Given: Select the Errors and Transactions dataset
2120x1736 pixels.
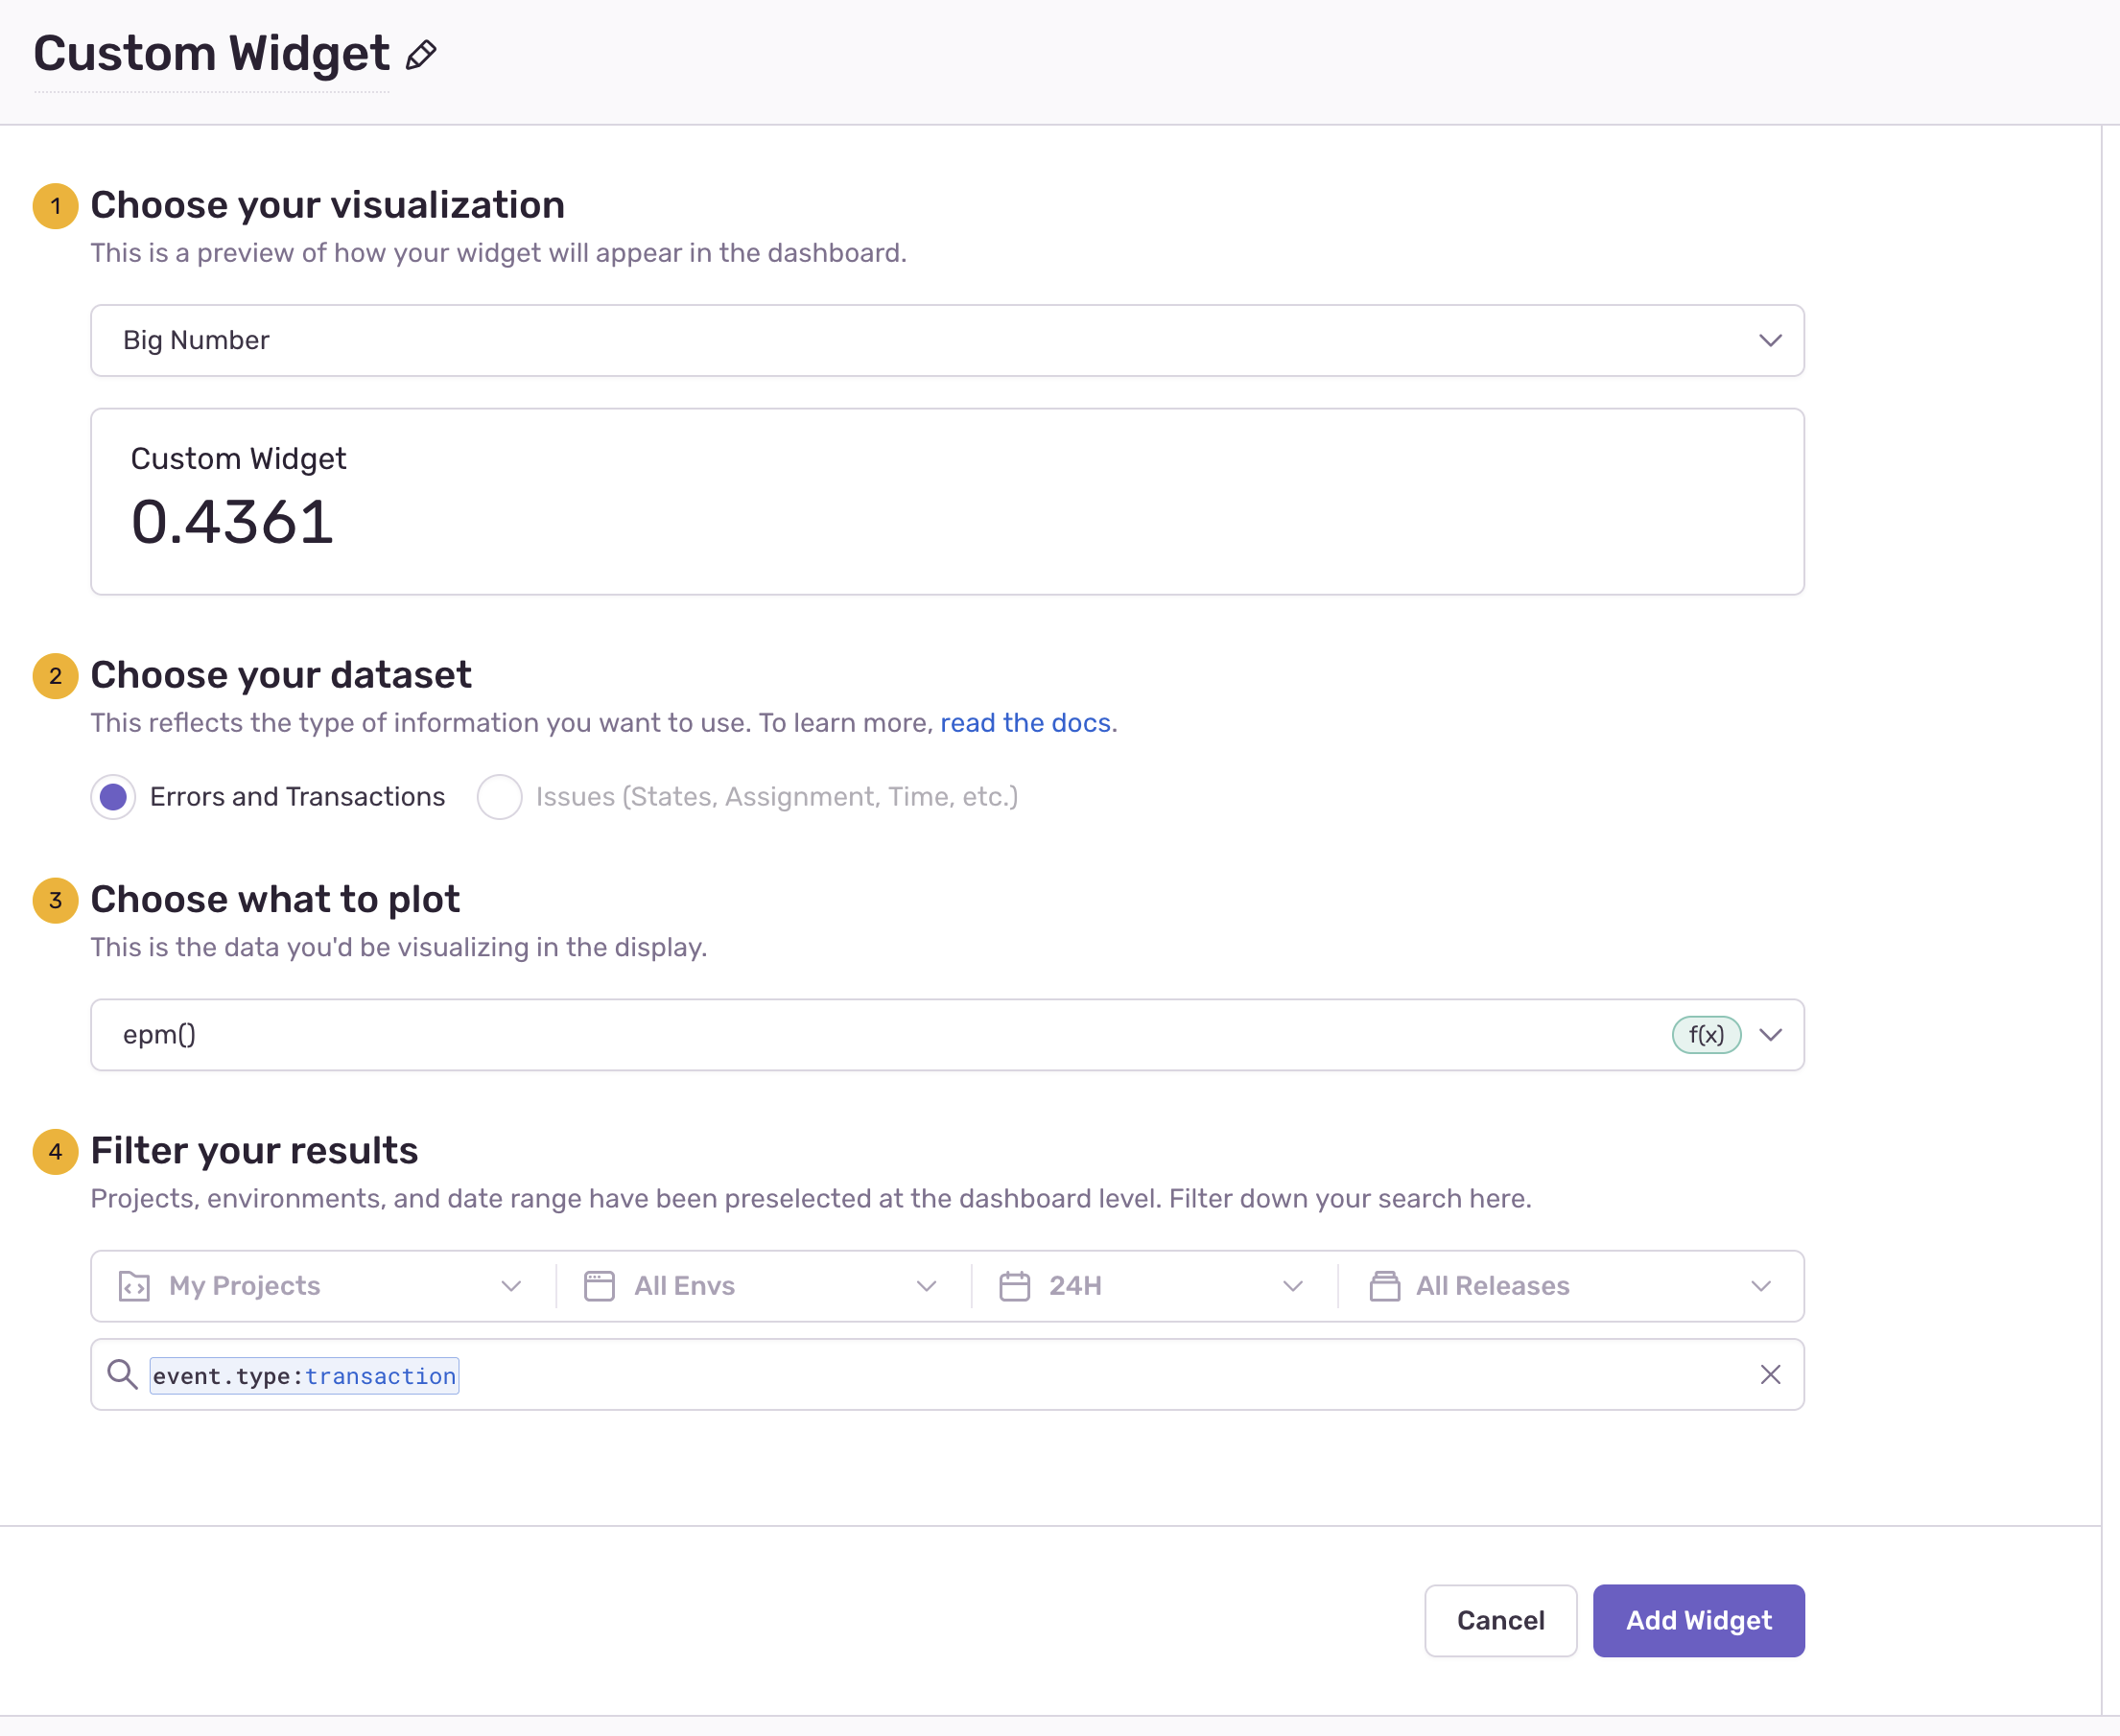Looking at the screenshot, I should pos(113,796).
